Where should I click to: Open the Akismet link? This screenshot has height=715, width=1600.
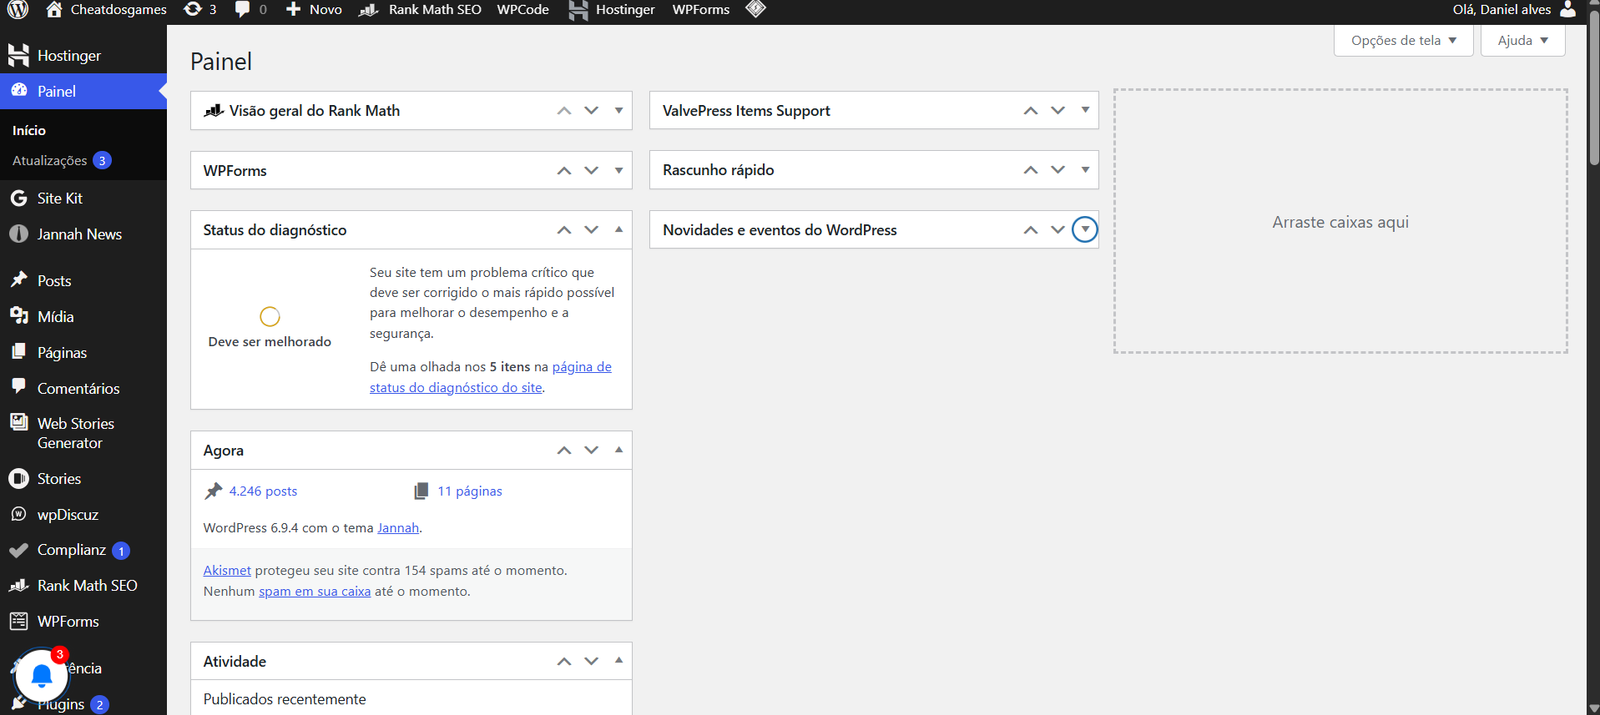227,571
